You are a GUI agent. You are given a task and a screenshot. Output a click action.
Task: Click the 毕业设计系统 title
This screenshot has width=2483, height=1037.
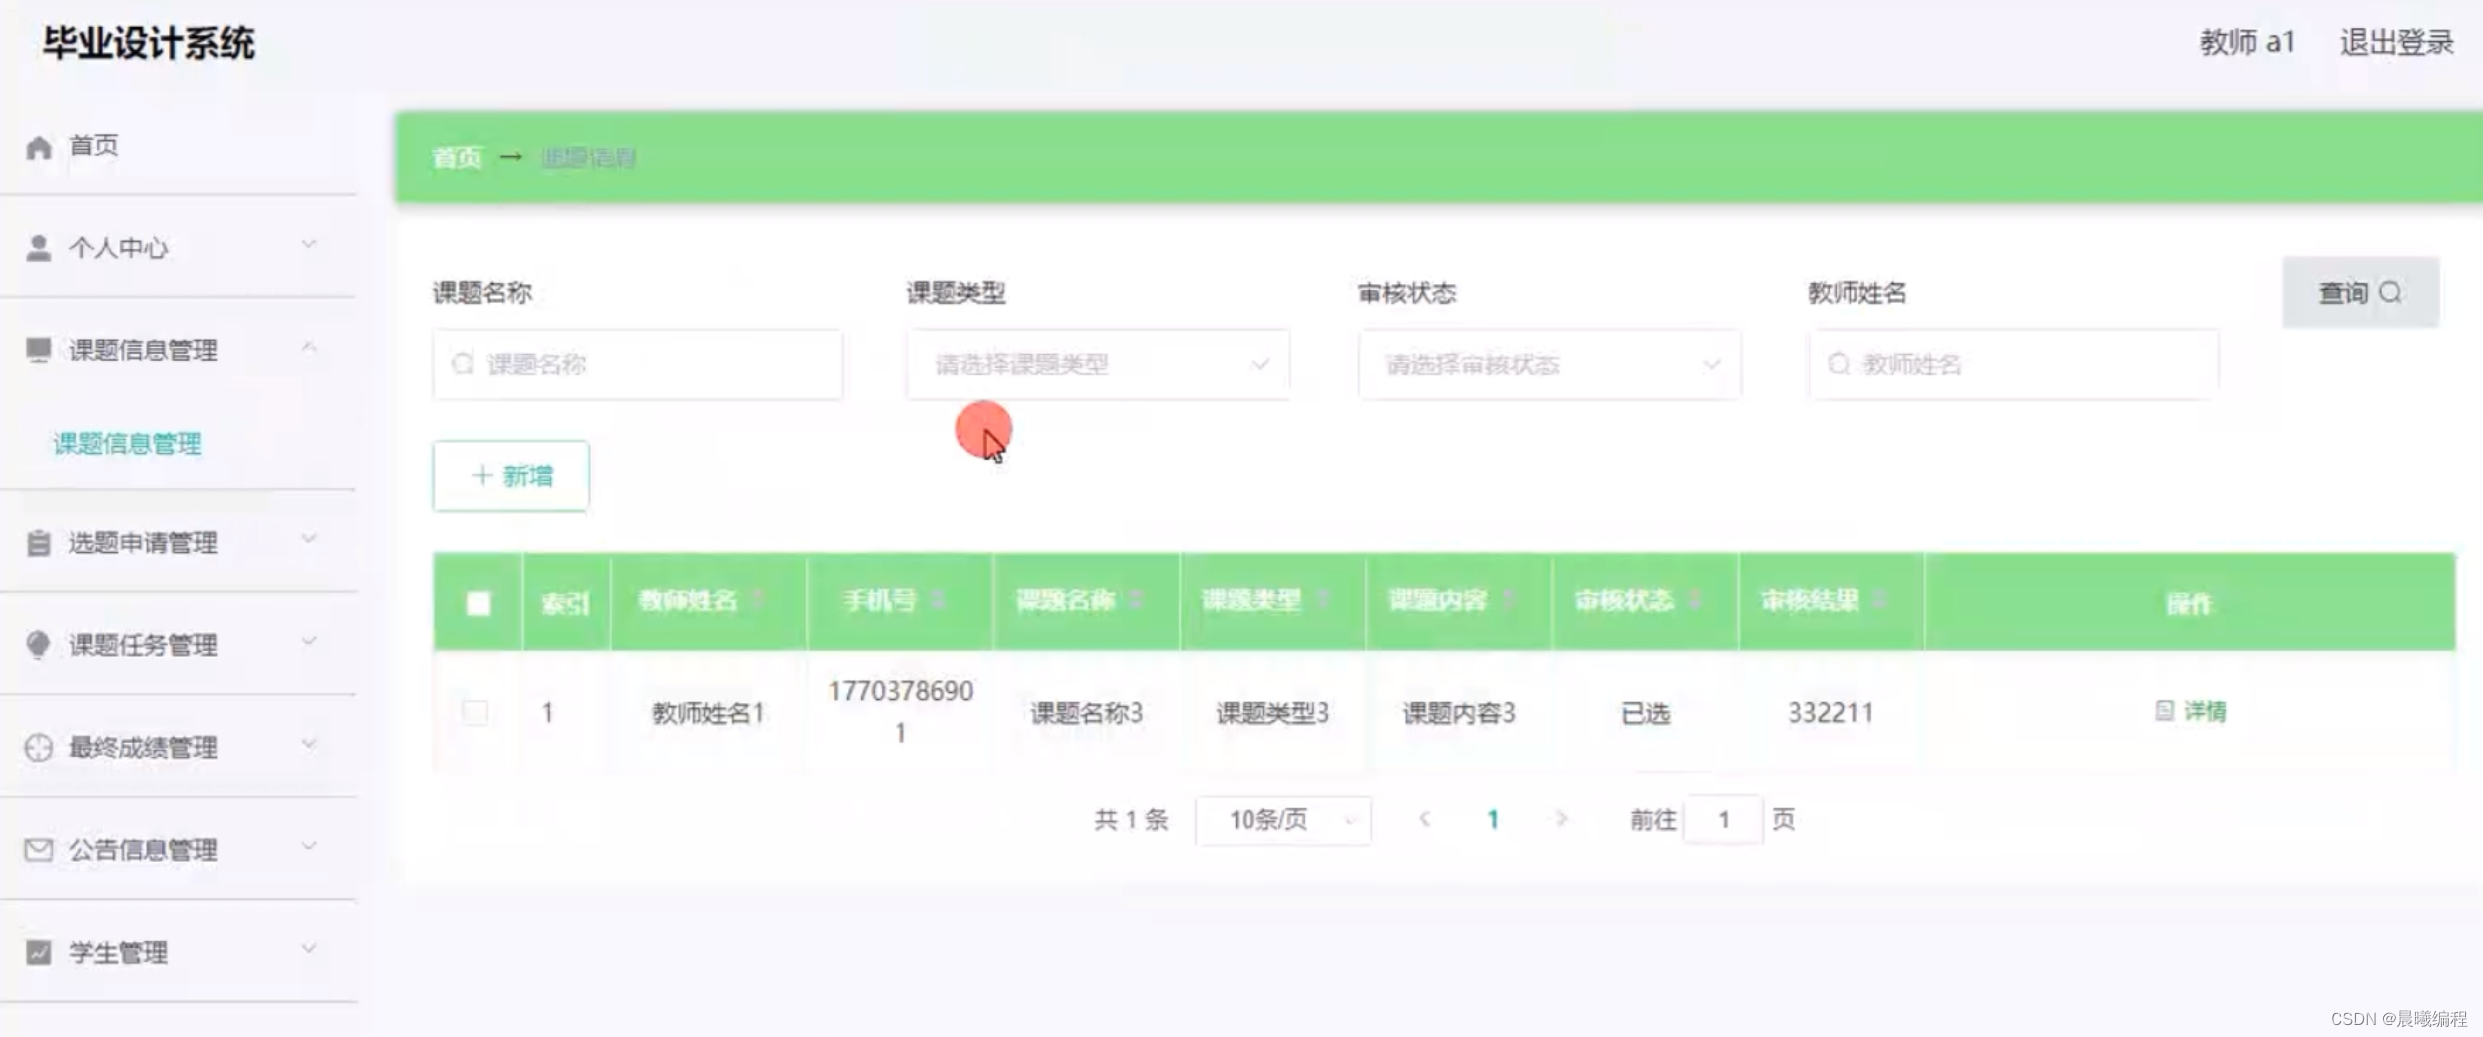tap(148, 43)
